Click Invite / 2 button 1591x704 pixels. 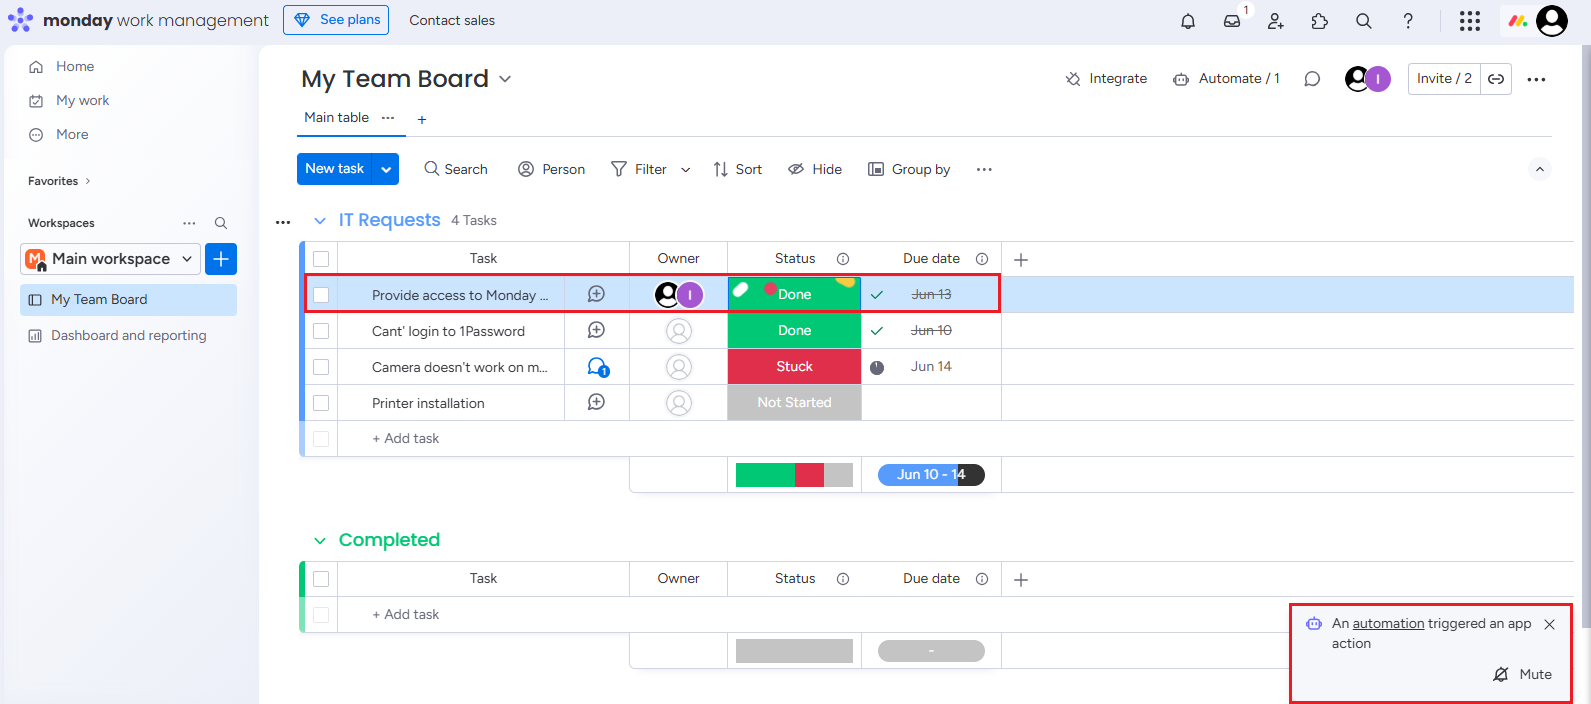[1444, 79]
